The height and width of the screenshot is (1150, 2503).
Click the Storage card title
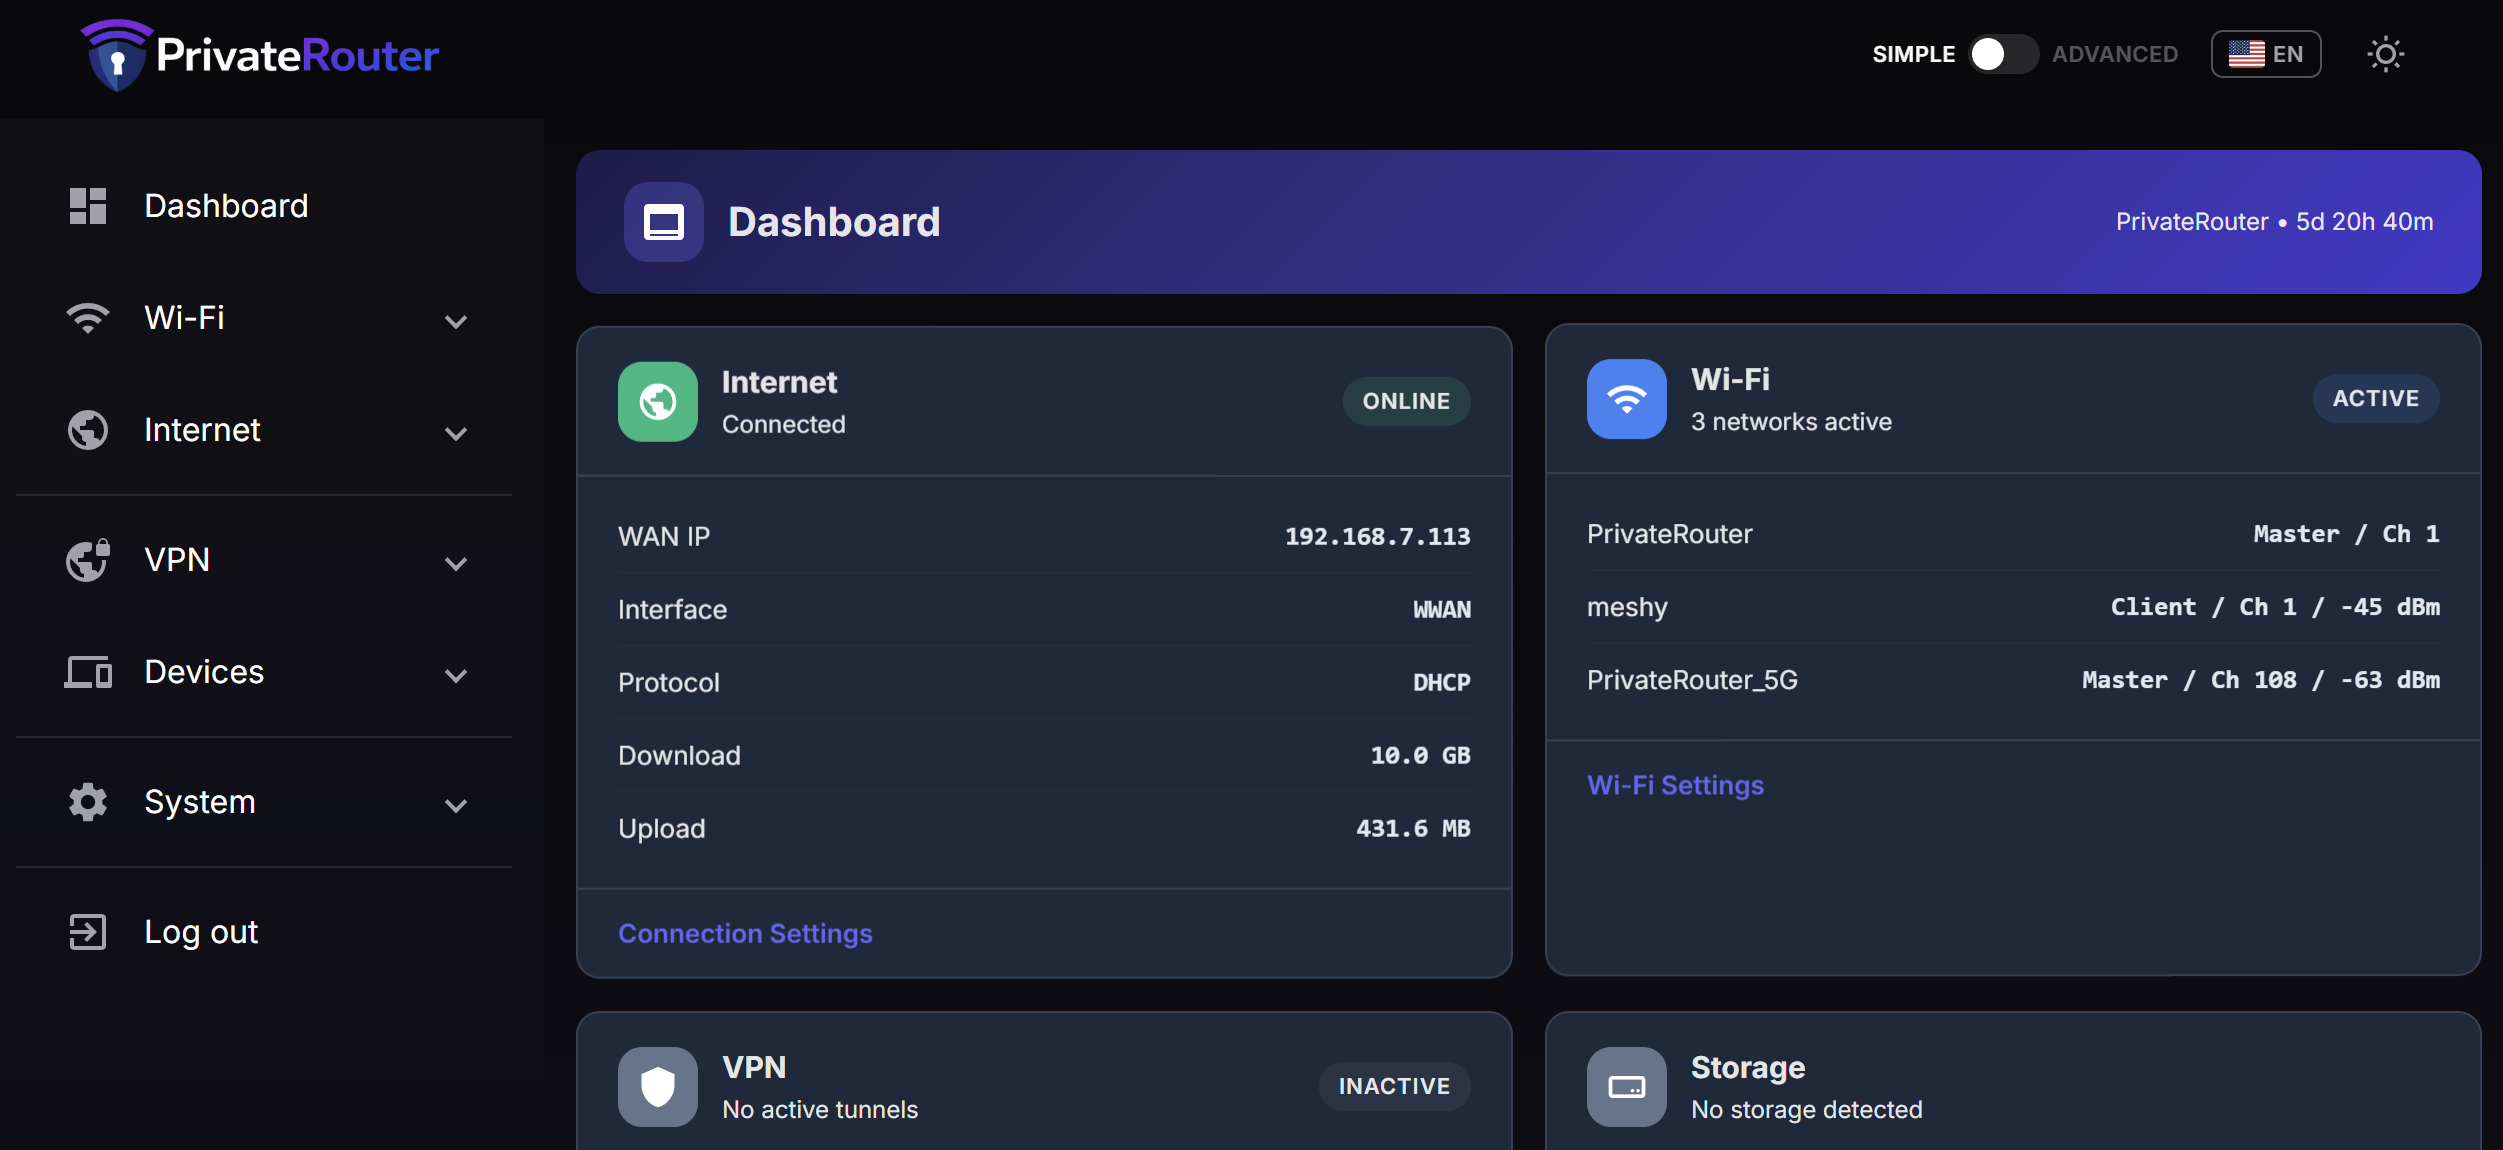(x=1748, y=1068)
